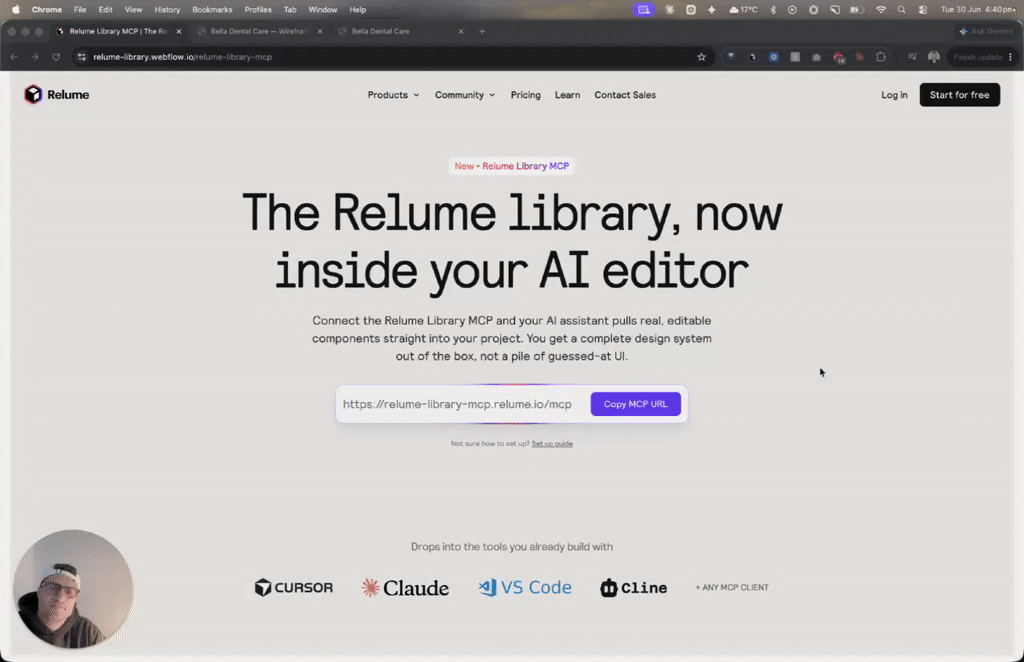Click the Claude logo
This screenshot has width=1024, height=662.
(x=405, y=588)
